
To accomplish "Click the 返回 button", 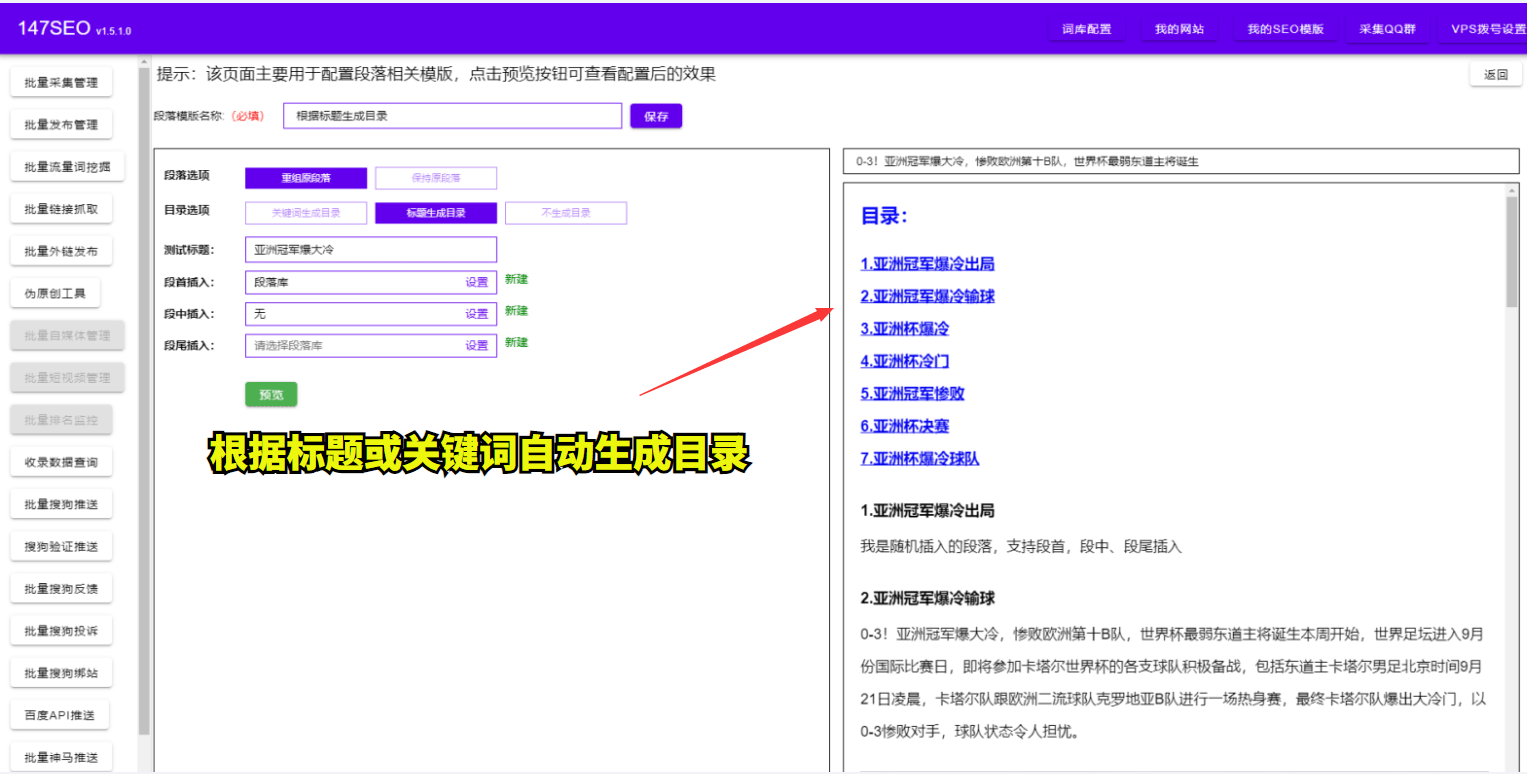I will (x=1495, y=75).
